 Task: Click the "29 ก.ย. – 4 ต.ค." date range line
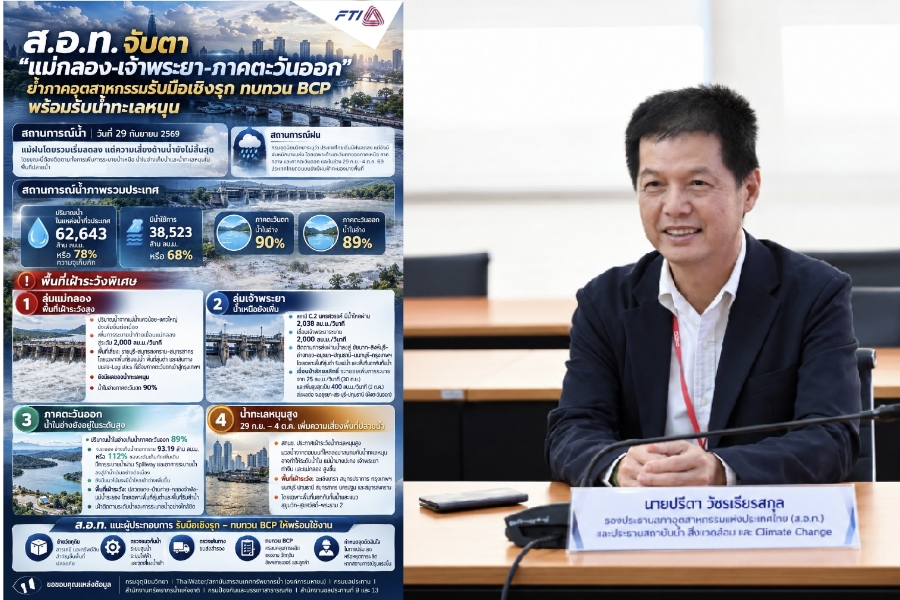(312, 426)
